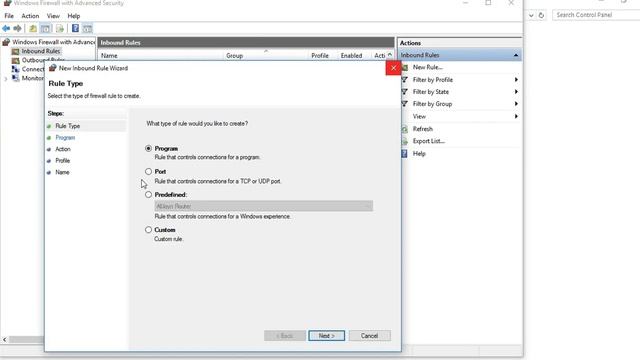Click the Monitoring tree icon
This screenshot has width=640, height=360.
[x=16, y=78]
